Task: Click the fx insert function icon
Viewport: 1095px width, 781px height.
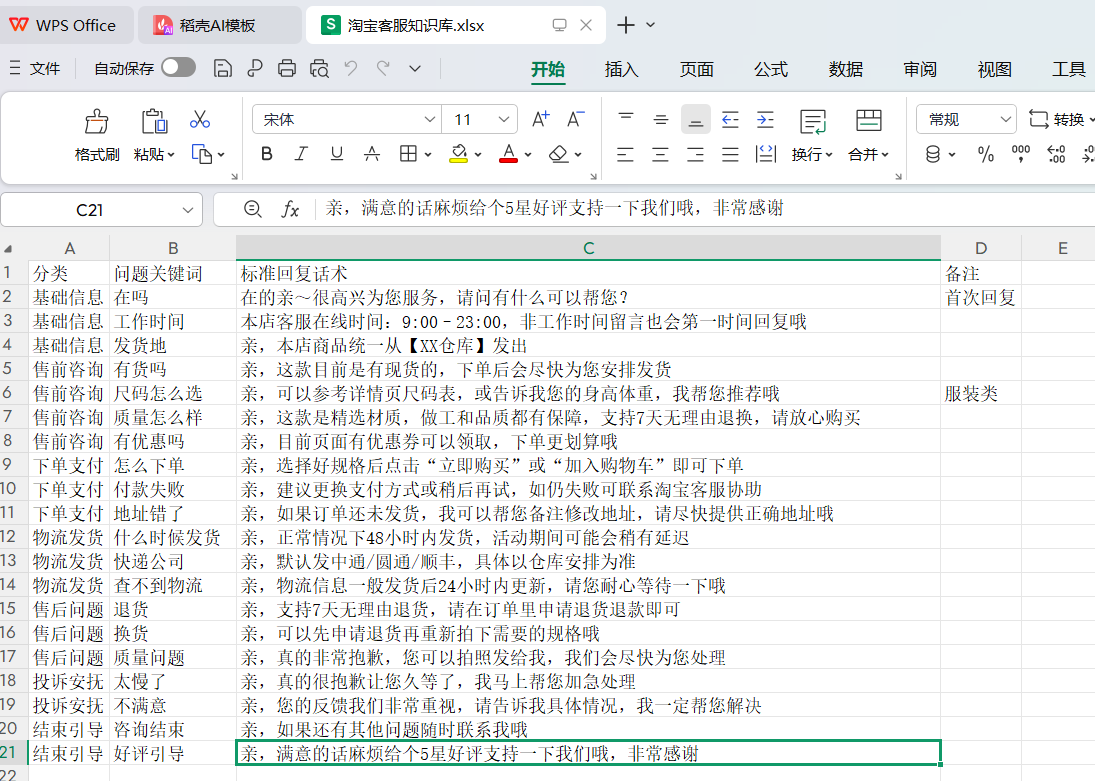Action: [290, 209]
